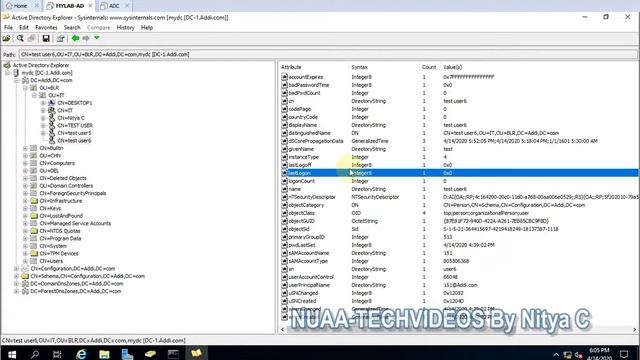
Task: Open history dropdown green down arrow
Action: point(97,38)
